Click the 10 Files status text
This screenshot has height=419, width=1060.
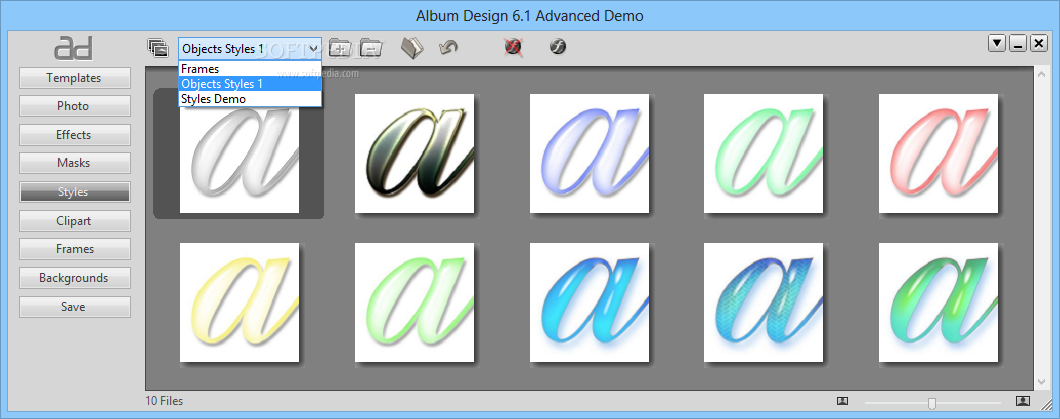[164, 401]
